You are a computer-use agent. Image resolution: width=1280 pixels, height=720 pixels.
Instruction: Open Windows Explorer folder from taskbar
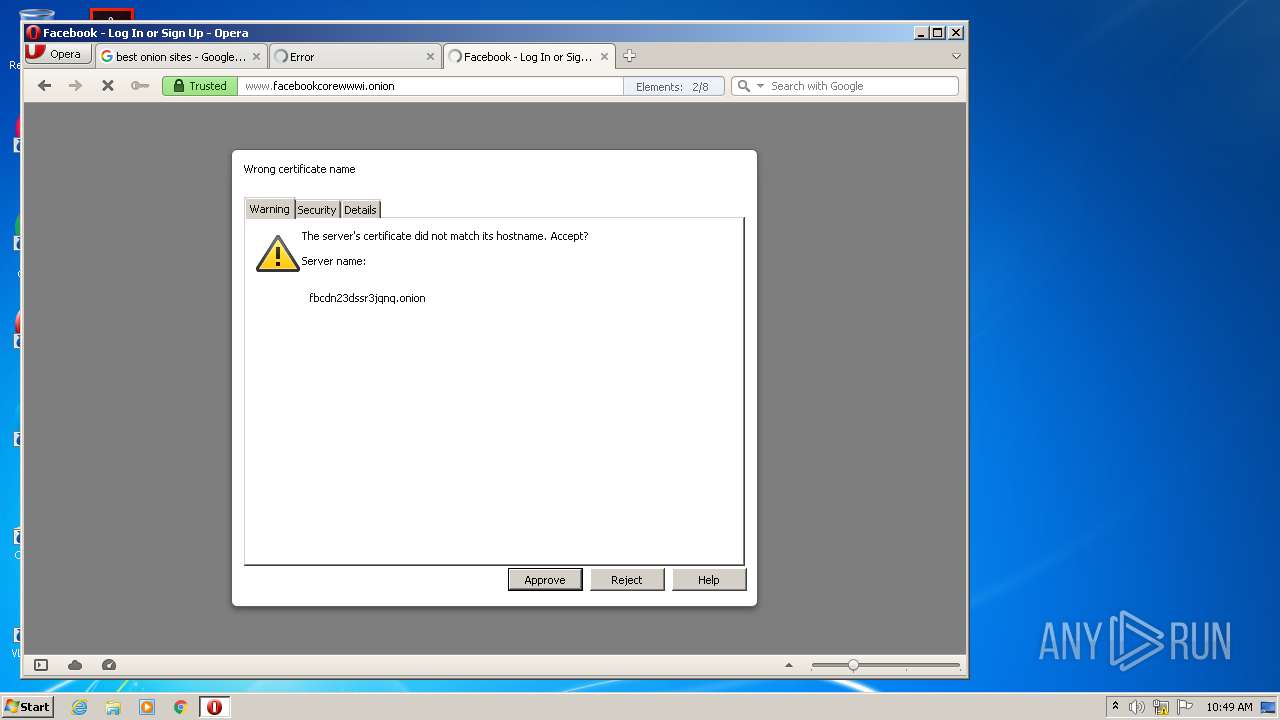point(113,707)
